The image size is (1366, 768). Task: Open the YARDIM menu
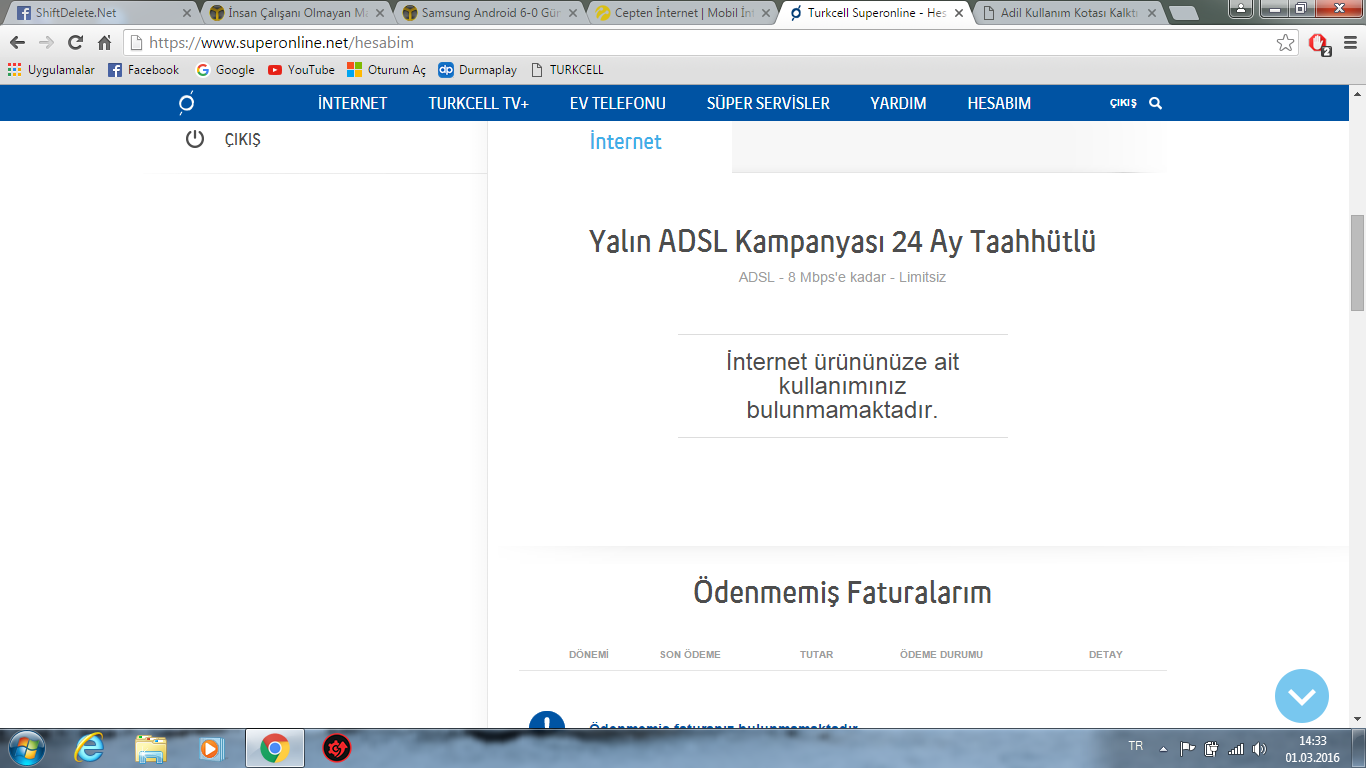898,103
